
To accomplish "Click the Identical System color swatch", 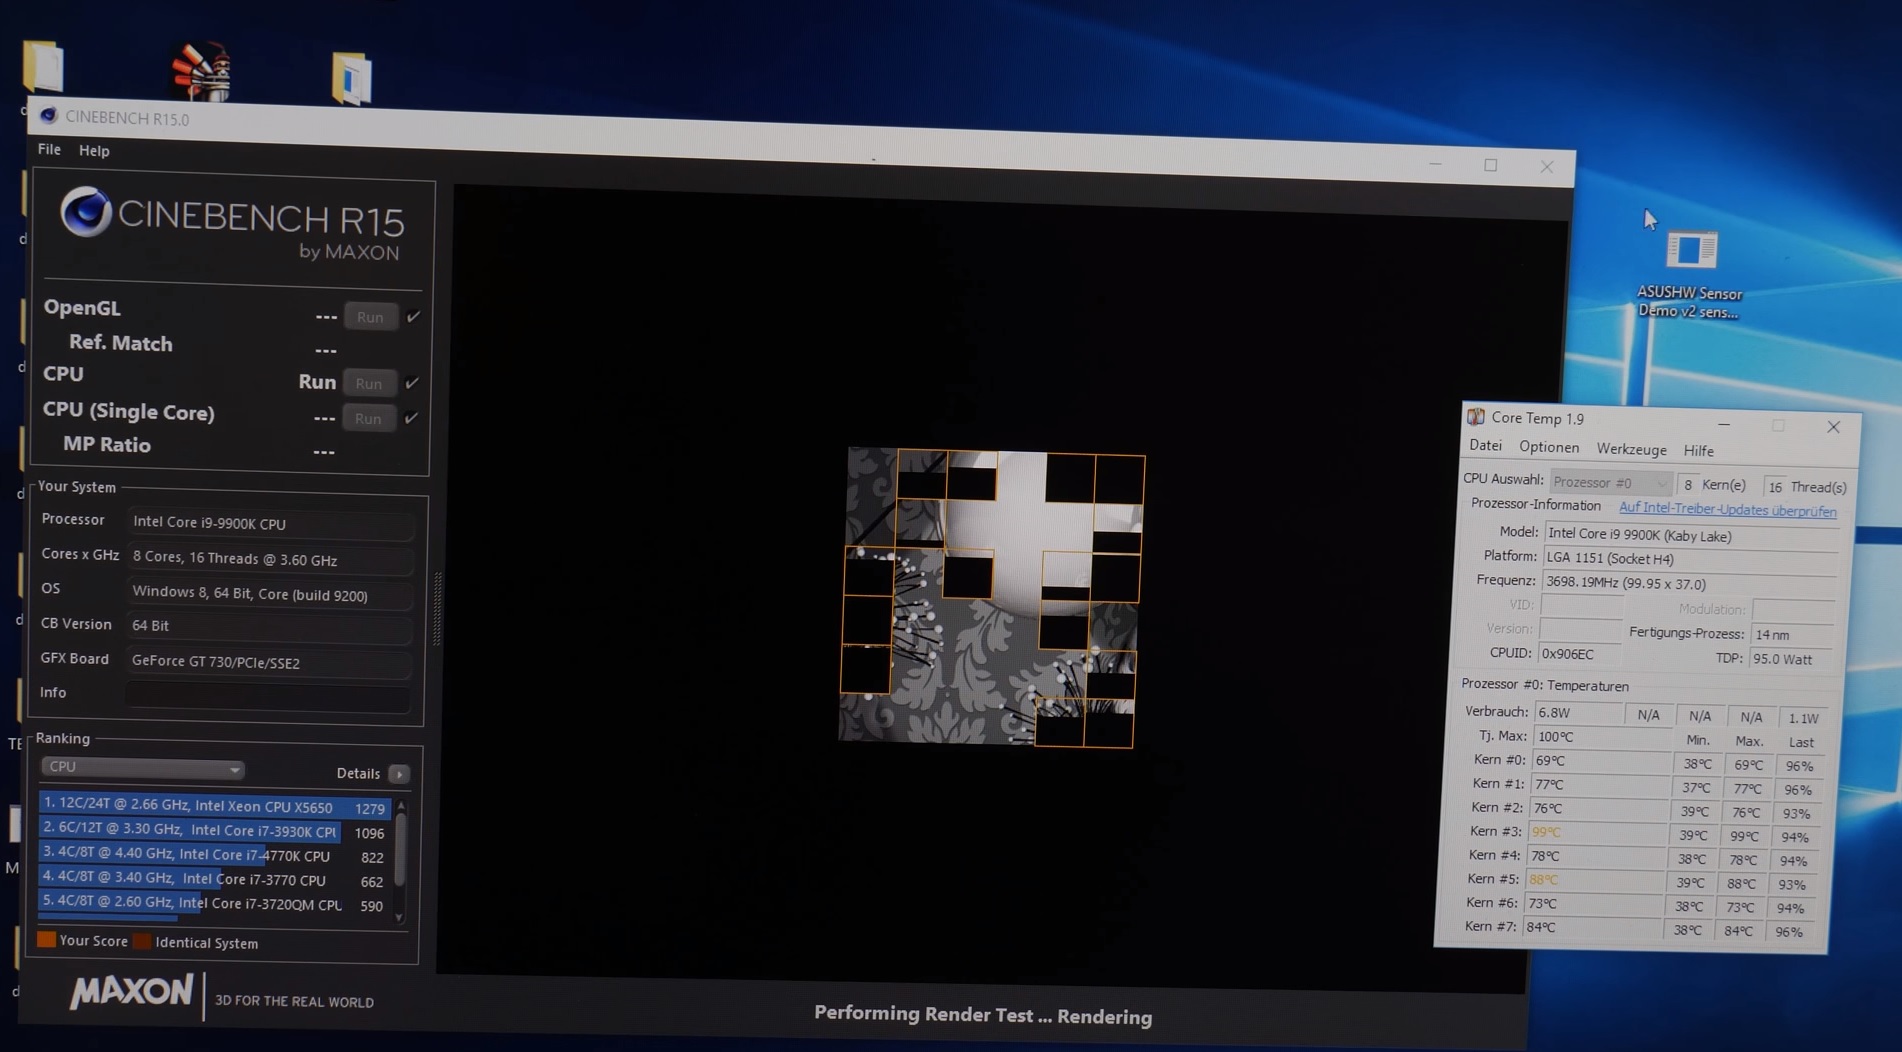I will point(142,942).
